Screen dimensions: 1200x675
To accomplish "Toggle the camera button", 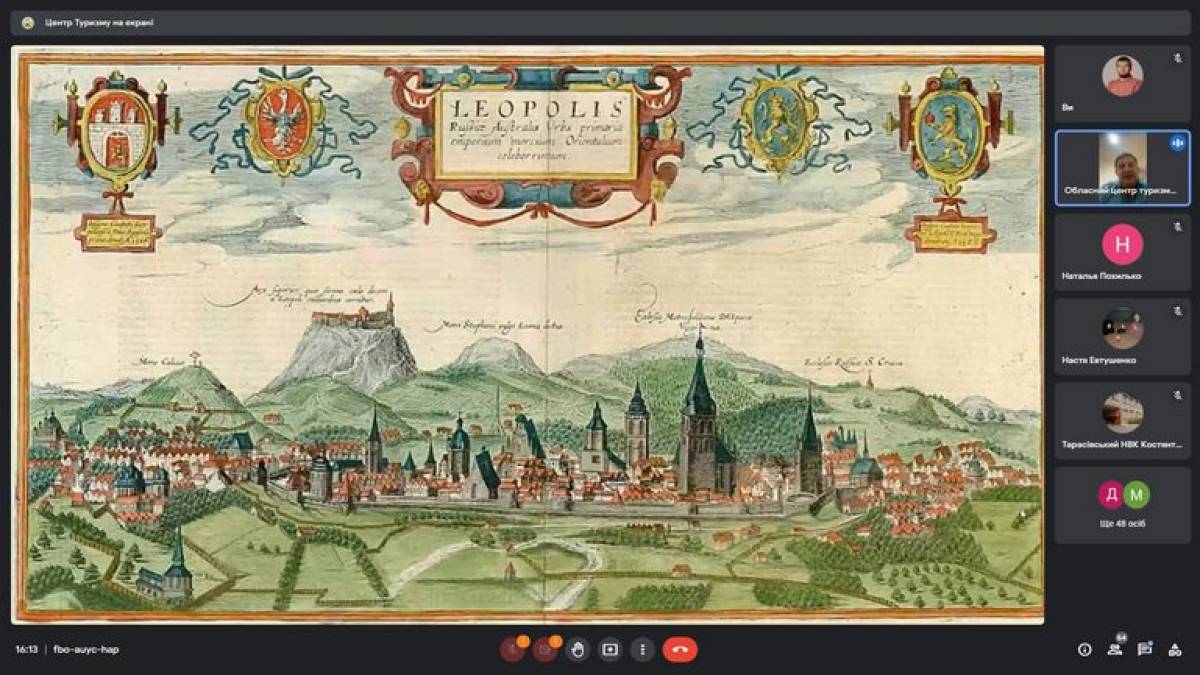I will [x=545, y=650].
